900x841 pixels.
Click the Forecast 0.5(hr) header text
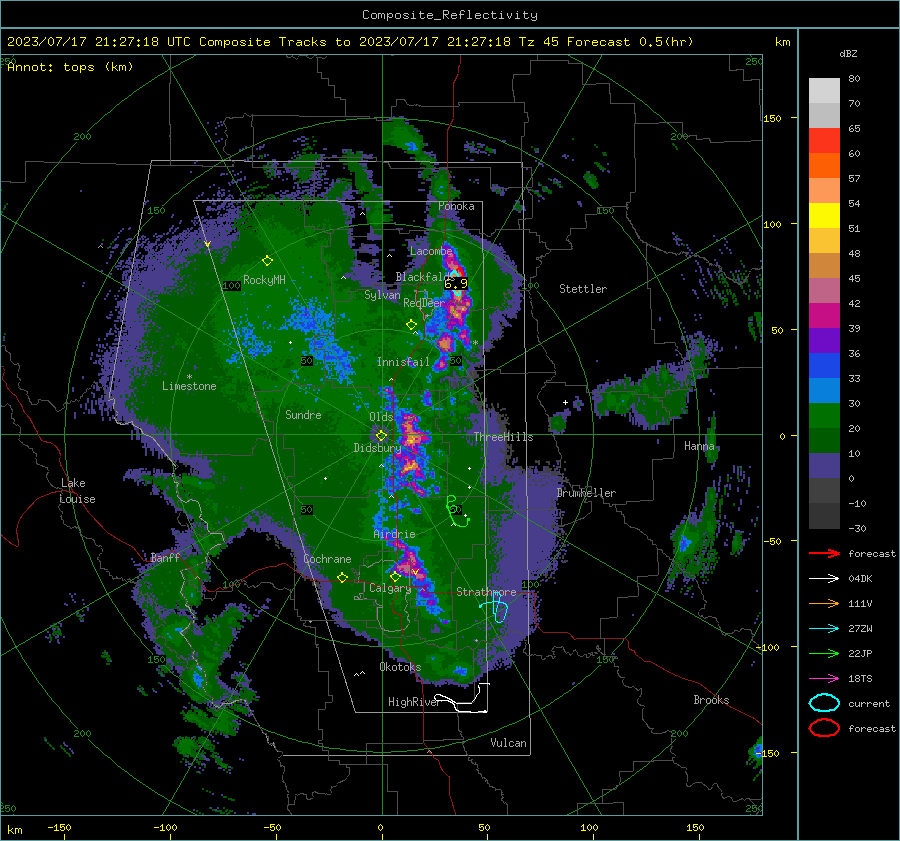click(x=630, y=42)
